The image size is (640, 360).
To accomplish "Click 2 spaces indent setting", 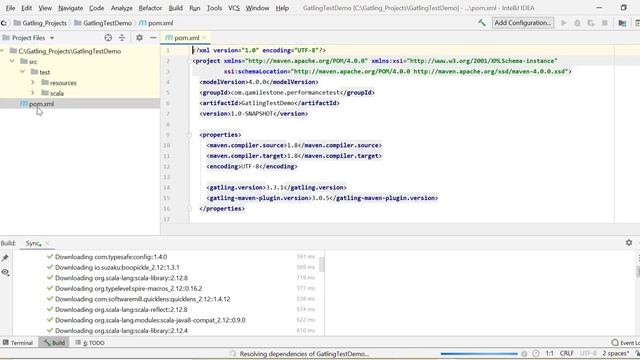I will coord(616,353).
